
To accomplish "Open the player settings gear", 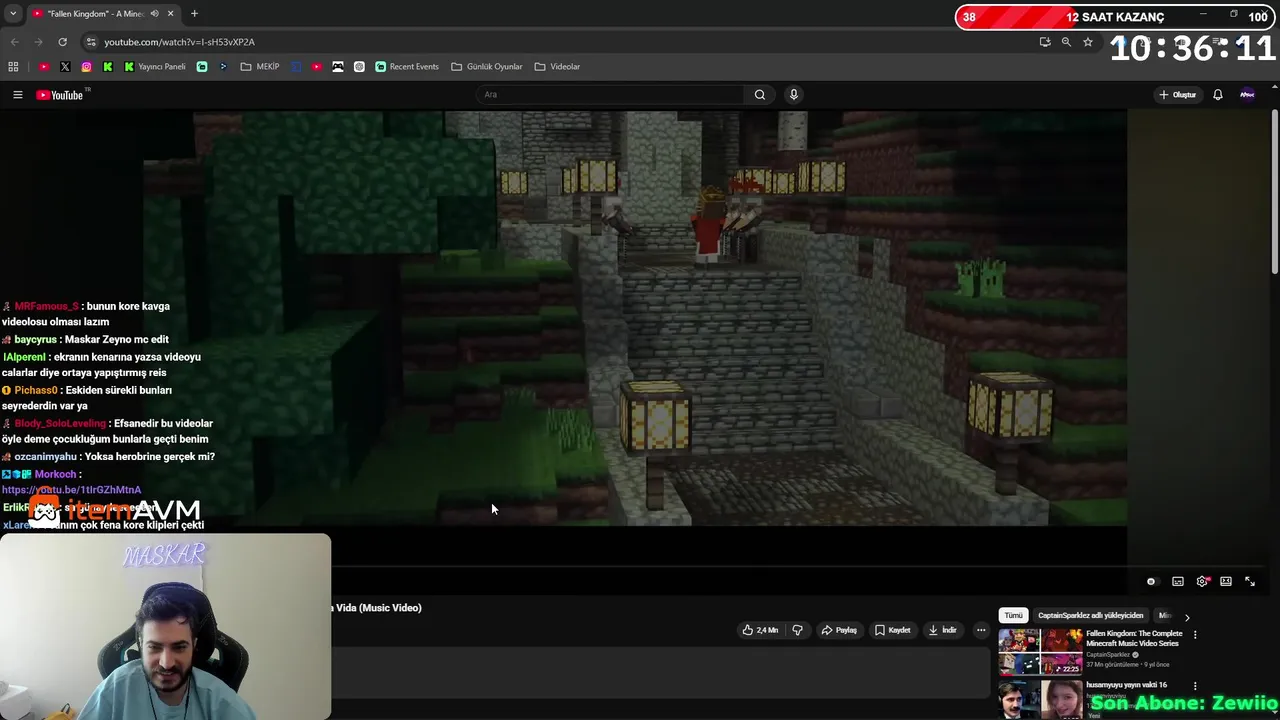I will pos(1202,581).
